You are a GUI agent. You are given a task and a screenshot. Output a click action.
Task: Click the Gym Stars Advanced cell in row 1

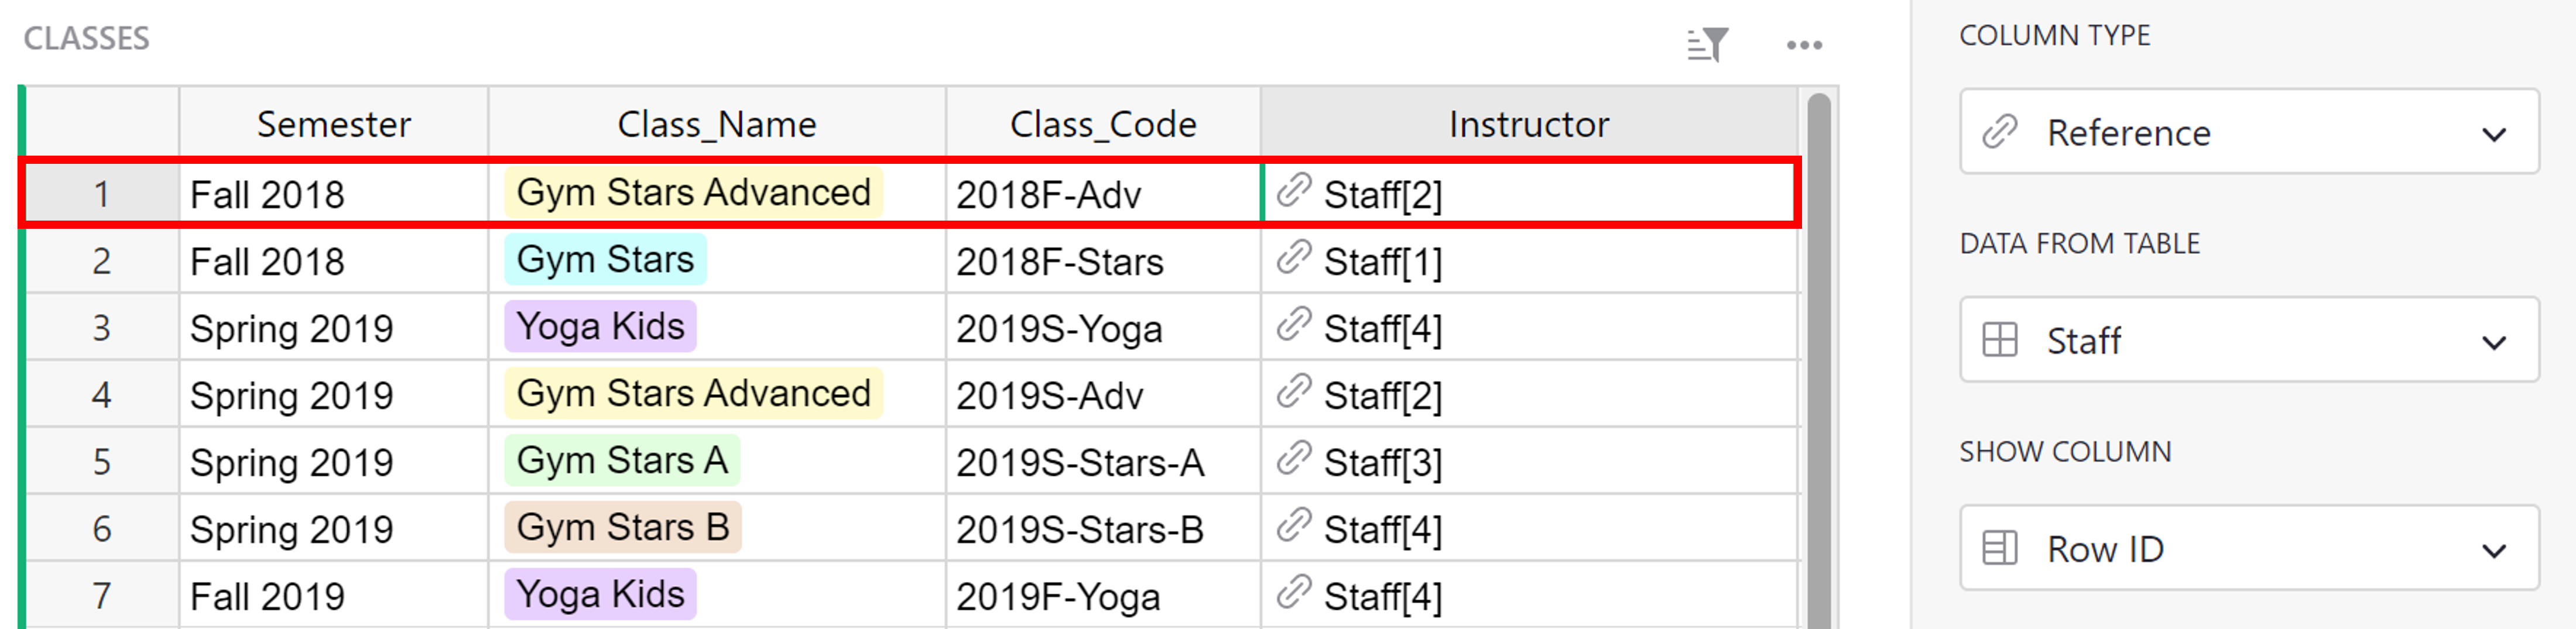(694, 193)
